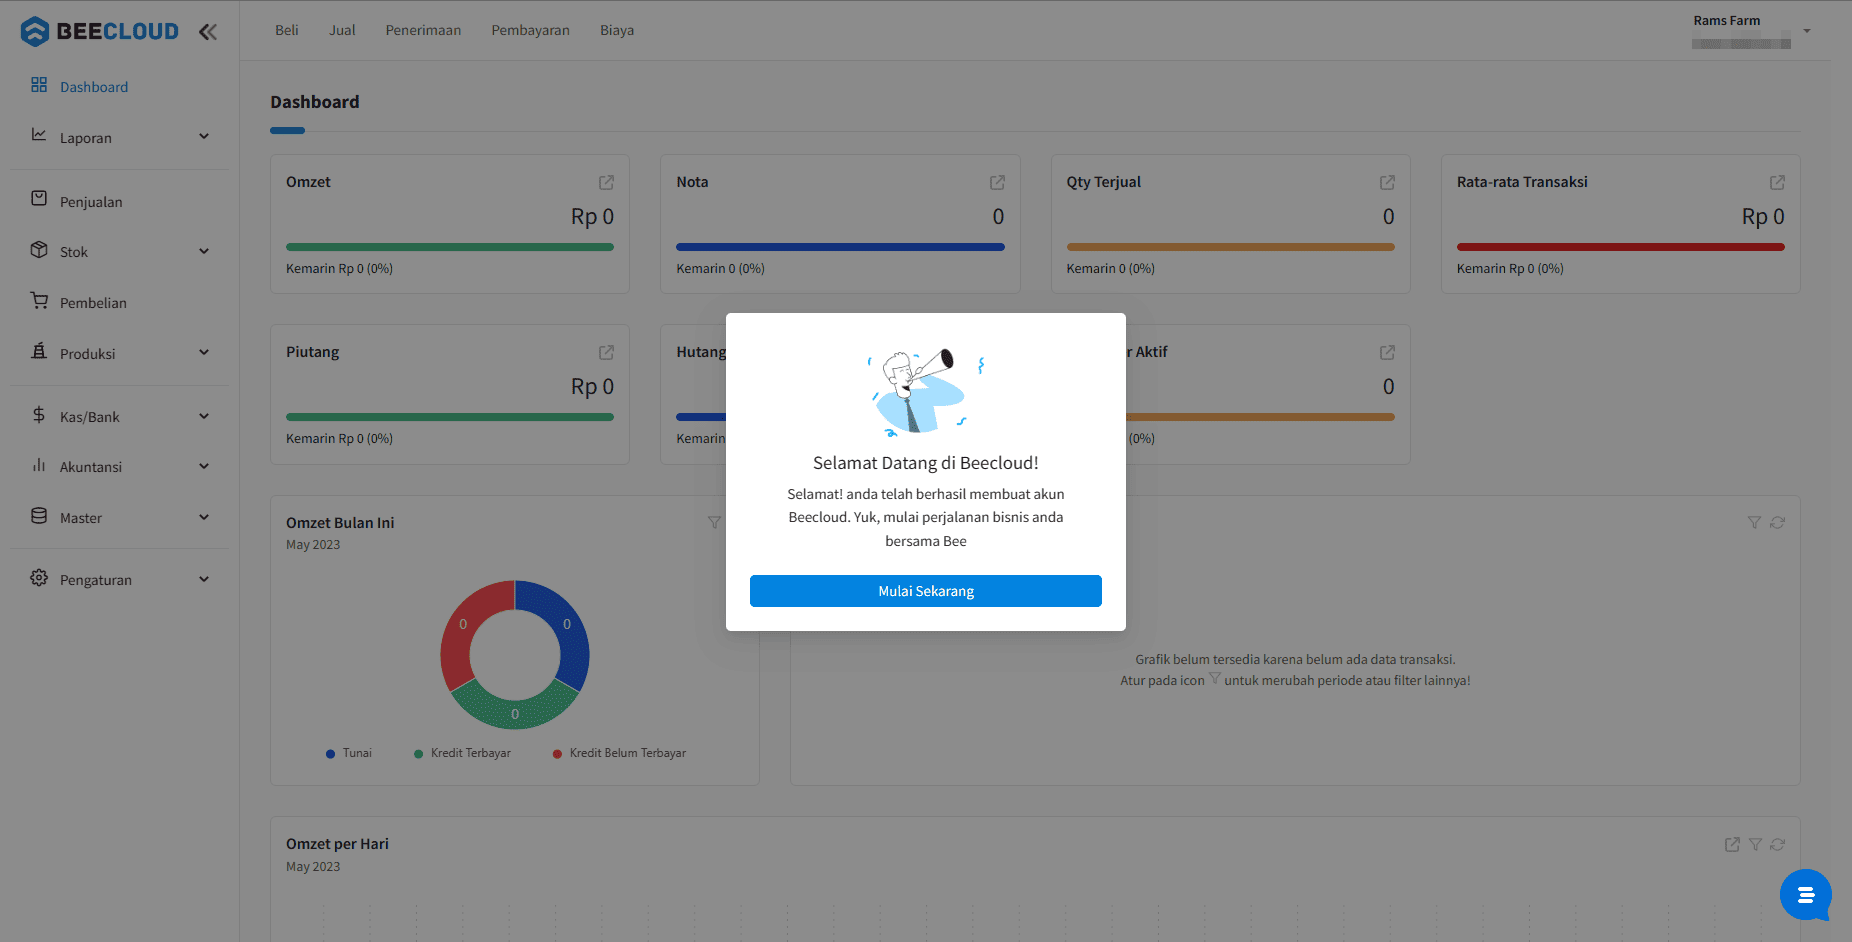Filter the Omzet per Hari chart
This screenshot has height=942, width=1852.
click(1755, 845)
